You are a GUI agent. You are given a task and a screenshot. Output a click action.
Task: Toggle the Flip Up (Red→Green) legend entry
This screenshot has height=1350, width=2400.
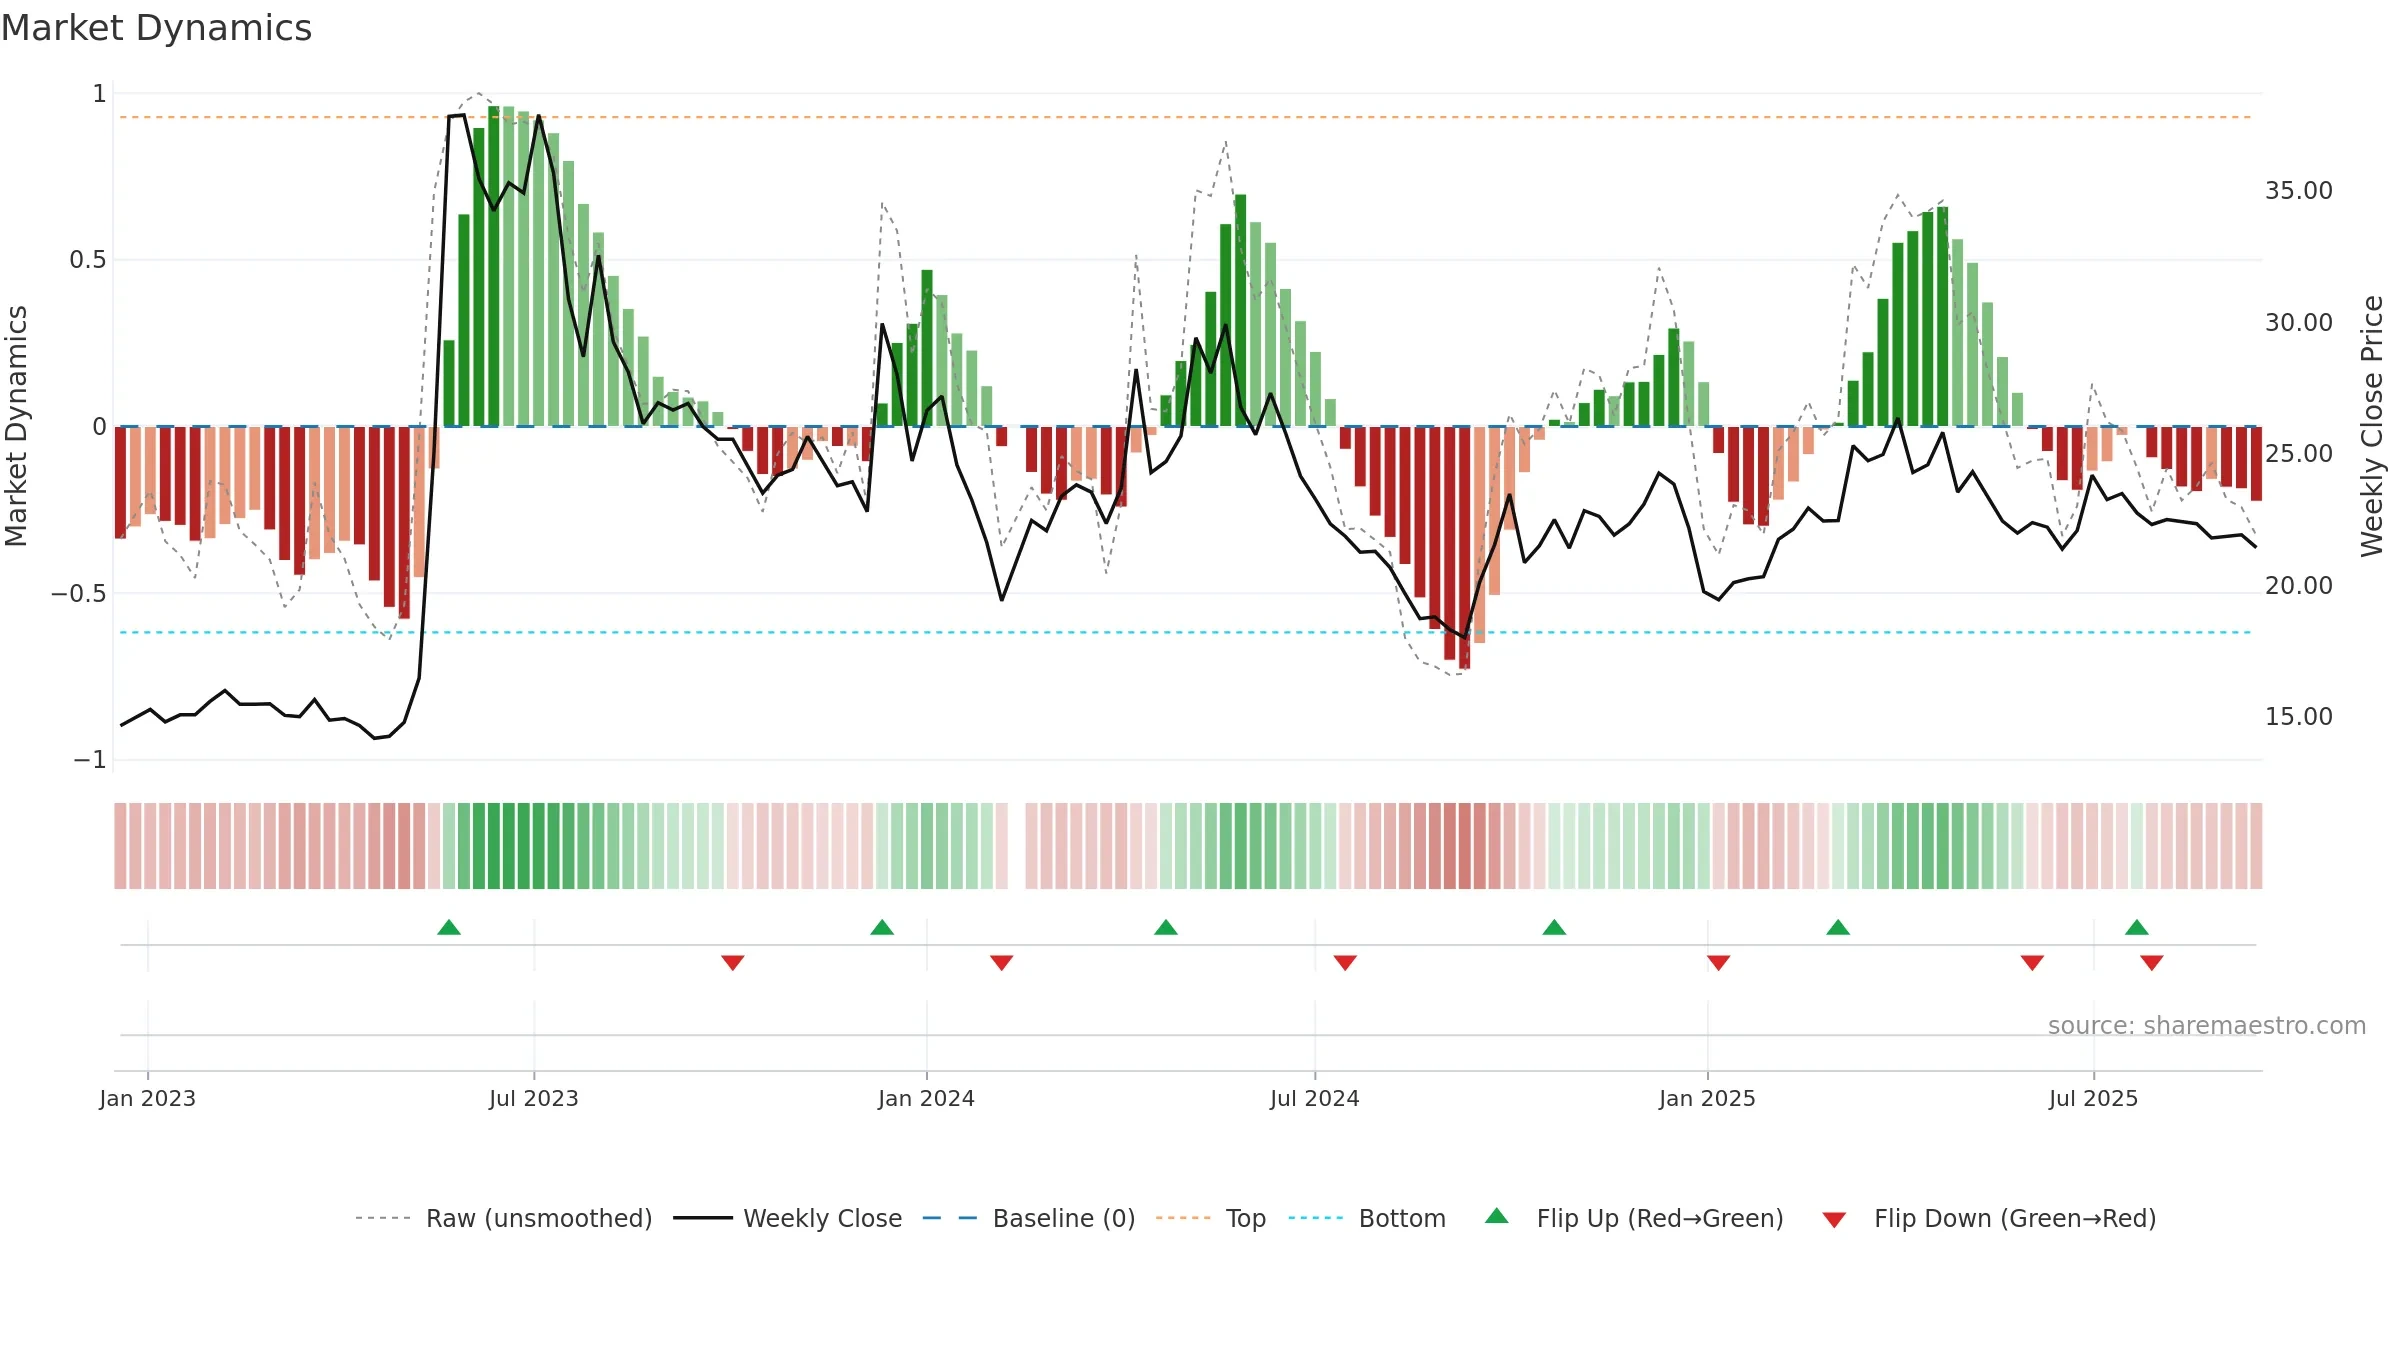click(1634, 1218)
